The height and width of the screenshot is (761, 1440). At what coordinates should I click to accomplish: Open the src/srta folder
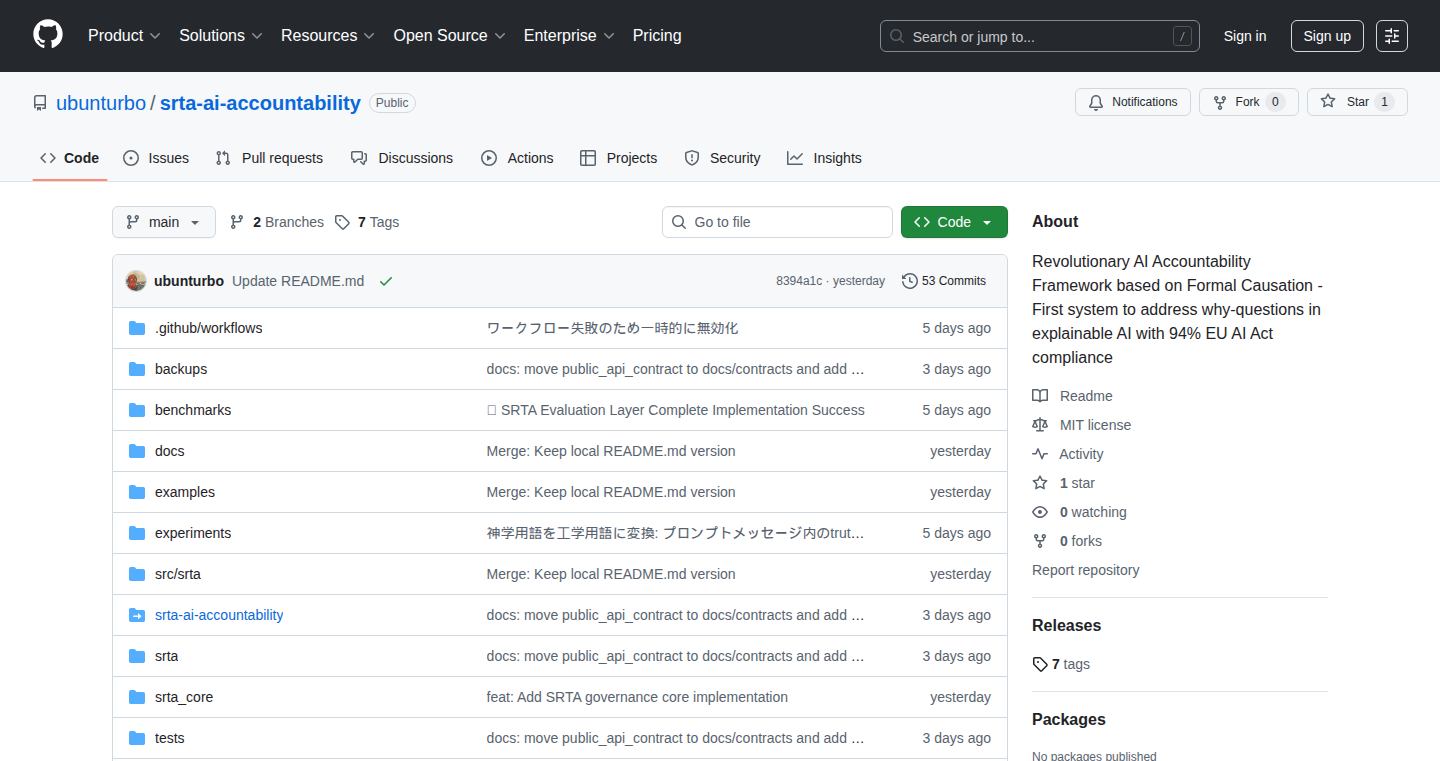coord(178,574)
